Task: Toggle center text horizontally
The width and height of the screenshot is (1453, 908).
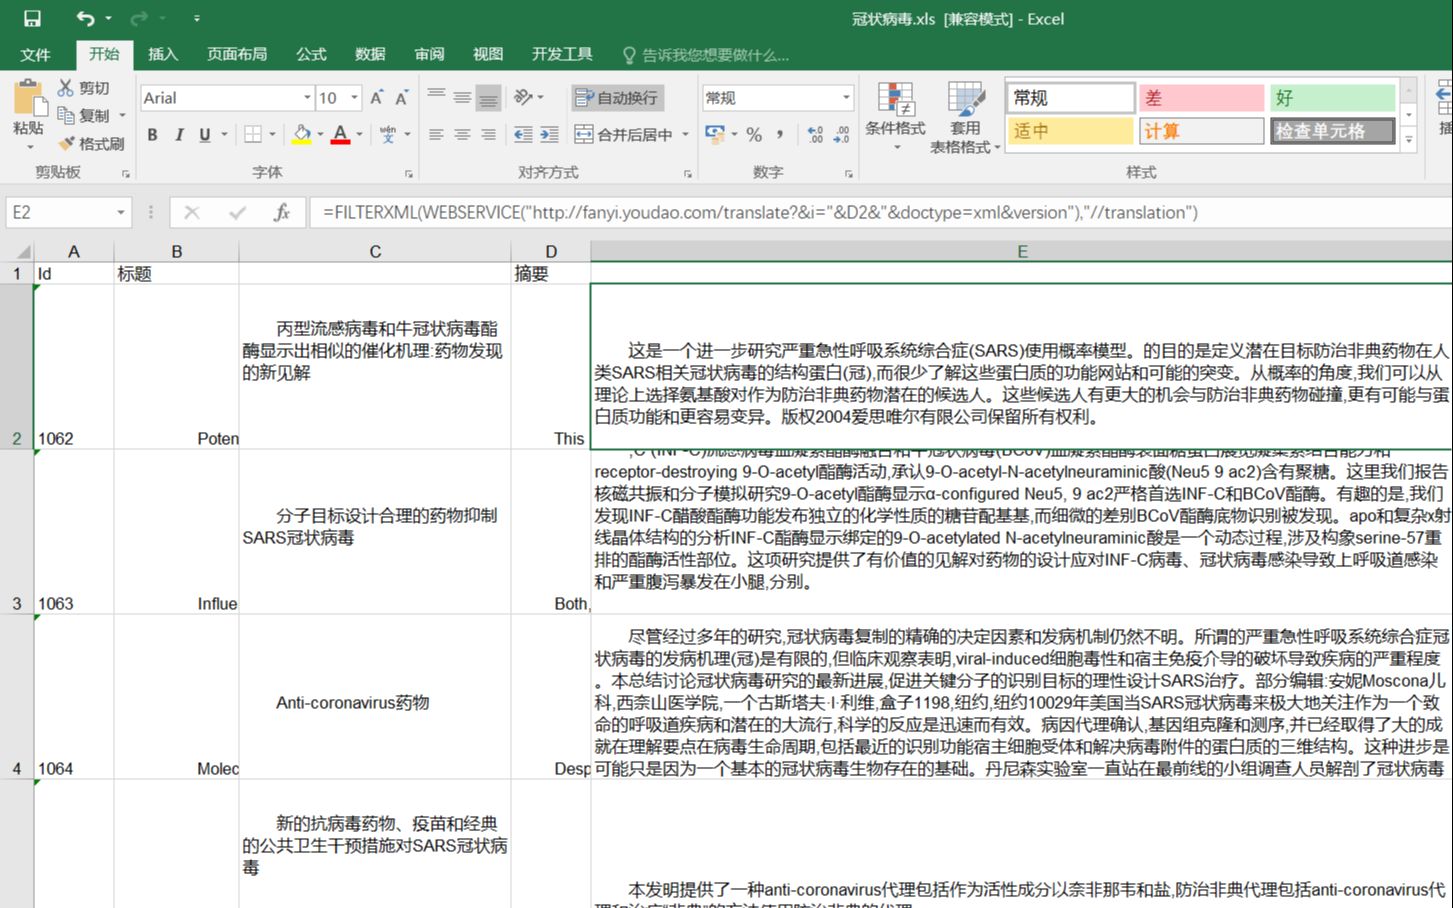Action: click(x=462, y=134)
